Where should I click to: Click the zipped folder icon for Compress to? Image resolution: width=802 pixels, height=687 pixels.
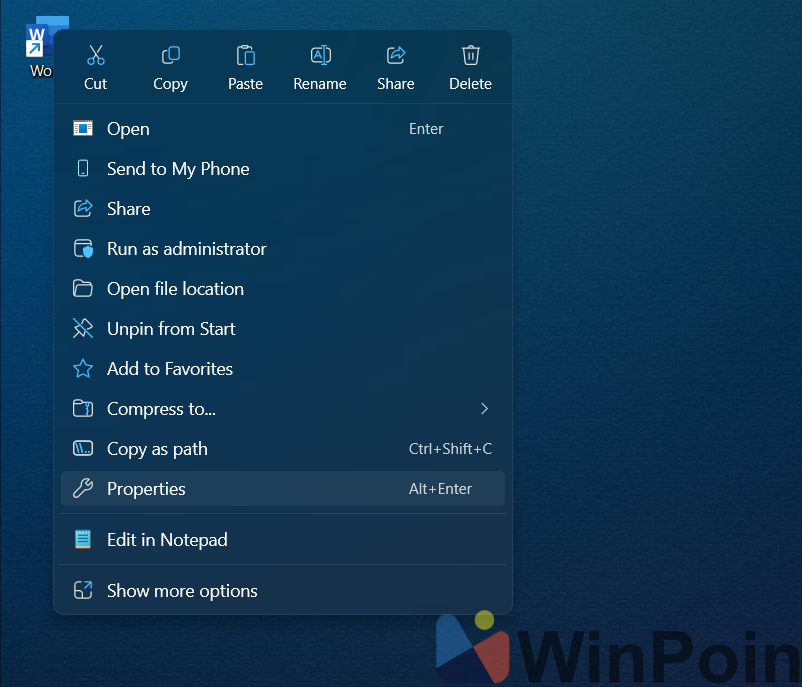[83, 408]
